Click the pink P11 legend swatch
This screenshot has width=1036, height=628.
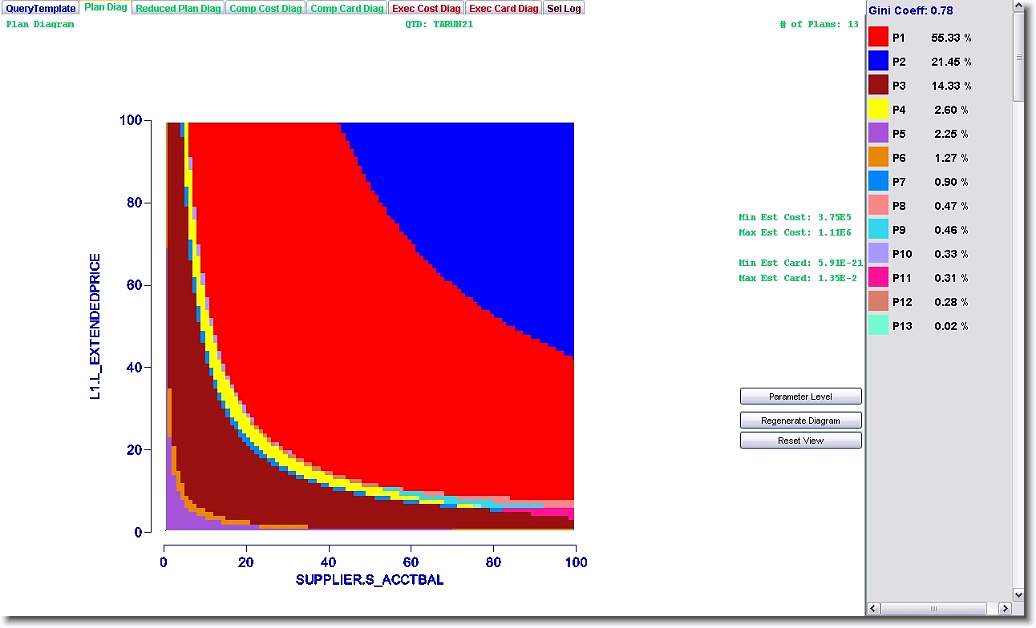[878, 278]
